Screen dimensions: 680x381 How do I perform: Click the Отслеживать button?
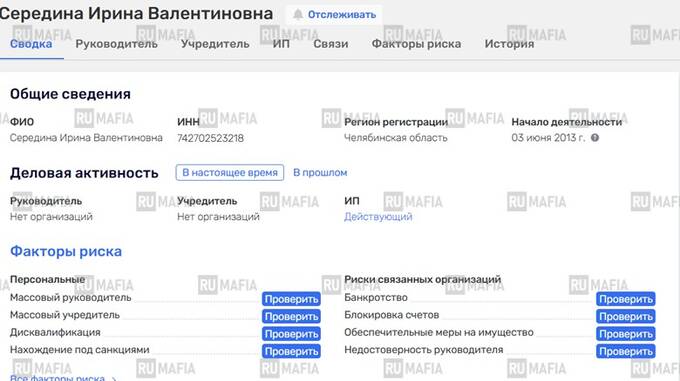334,14
